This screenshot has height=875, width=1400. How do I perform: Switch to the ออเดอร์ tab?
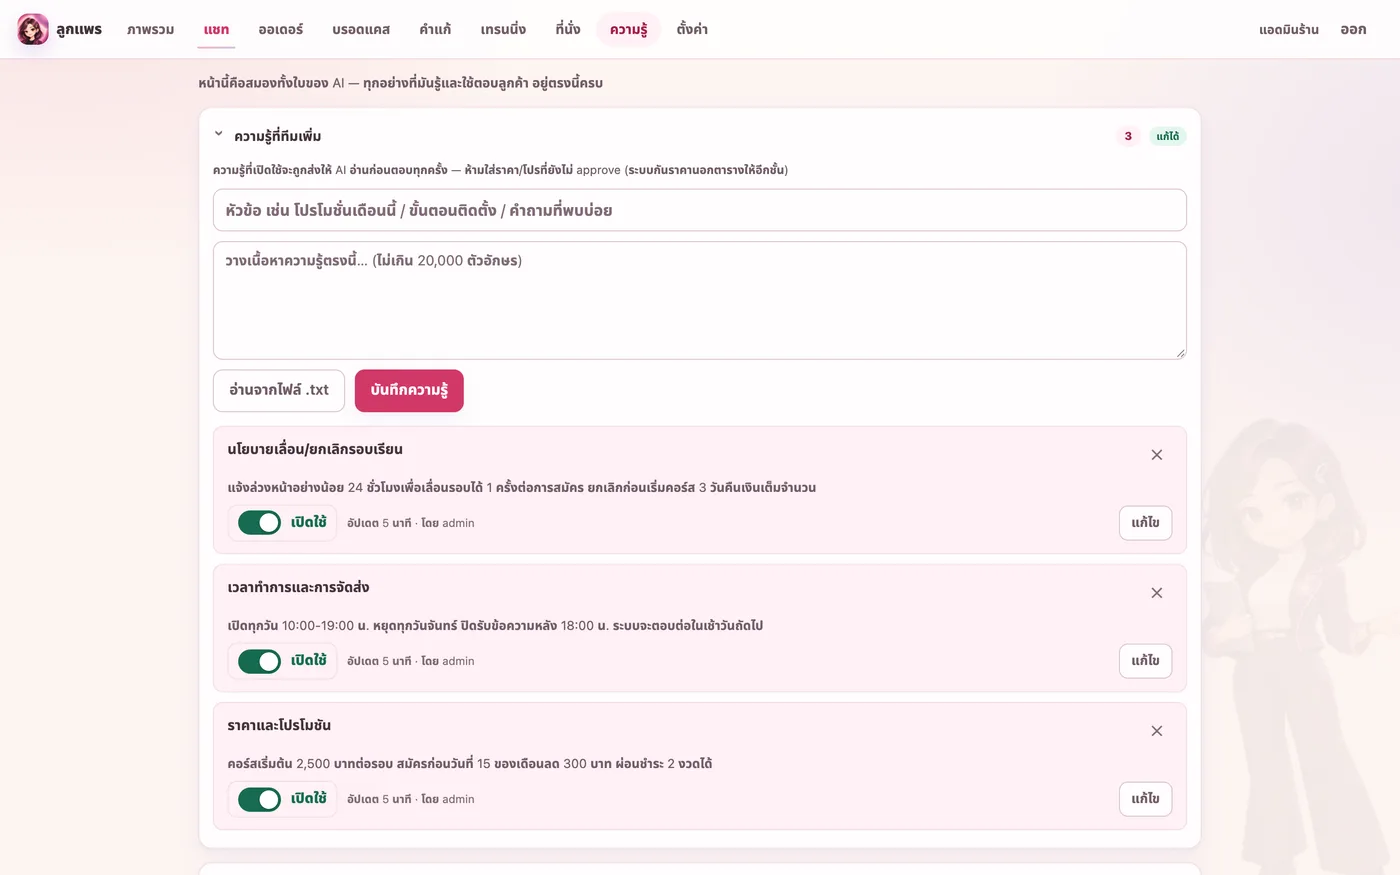[x=281, y=29]
